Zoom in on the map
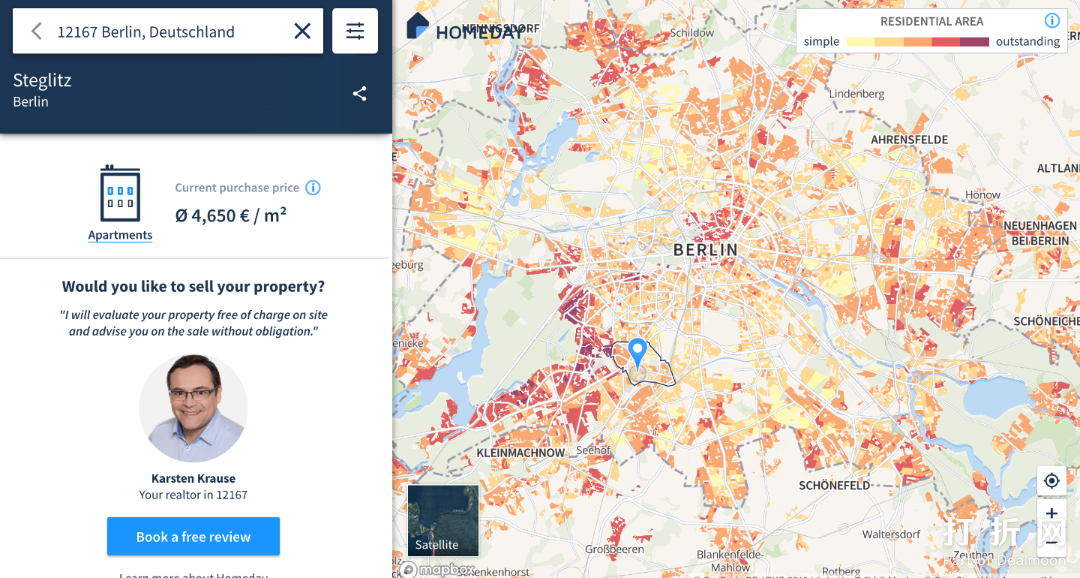Image resolution: width=1080 pixels, height=578 pixels. coord(1051,514)
